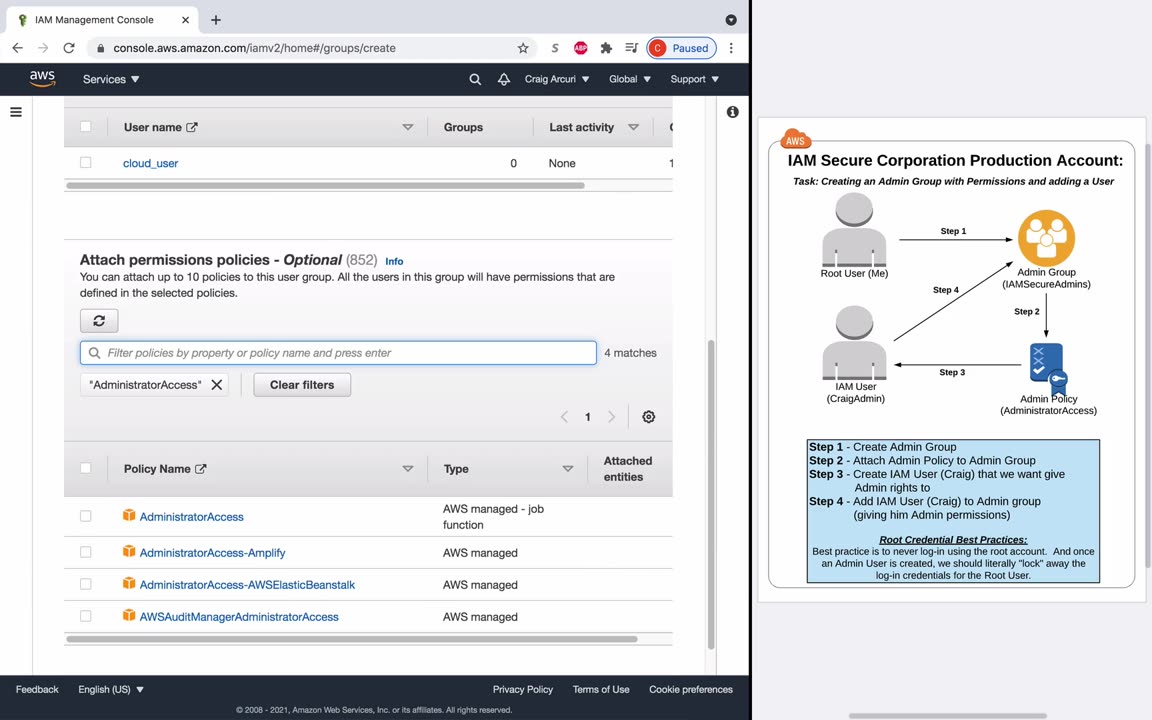1152x720 pixels.
Task: Sort by Type column arrow
Action: pyautogui.click(x=568, y=469)
